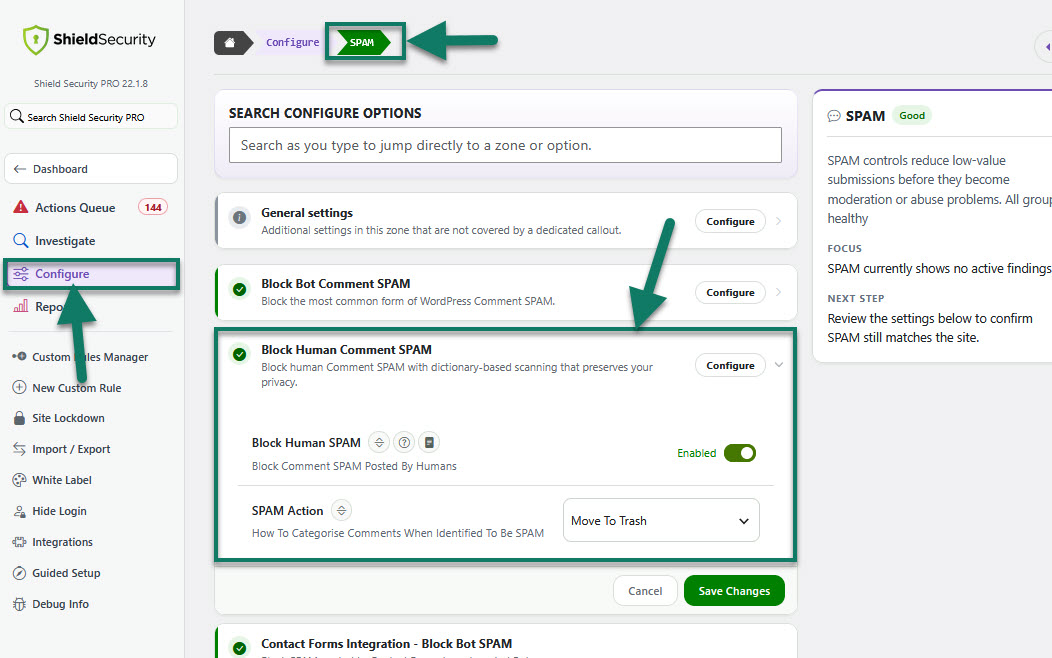Collapse the Block Human Comment SPAM section chevron
Image resolution: width=1052 pixels, height=658 pixels.
[779, 365]
